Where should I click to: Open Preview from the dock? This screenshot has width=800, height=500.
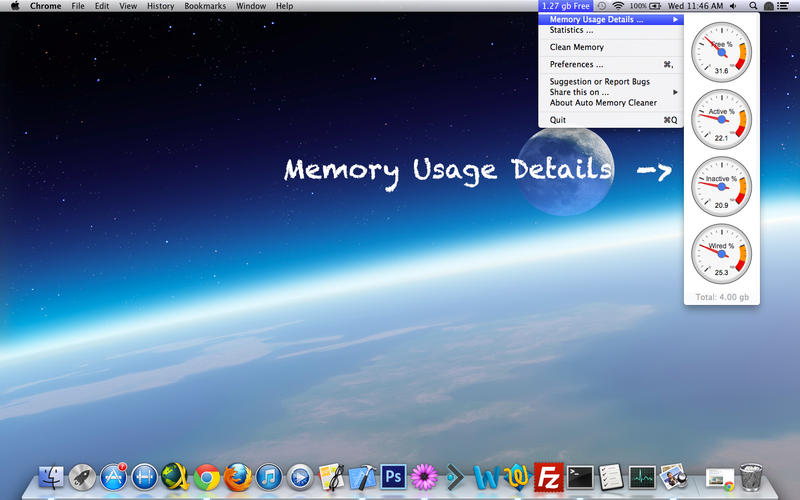673,477
